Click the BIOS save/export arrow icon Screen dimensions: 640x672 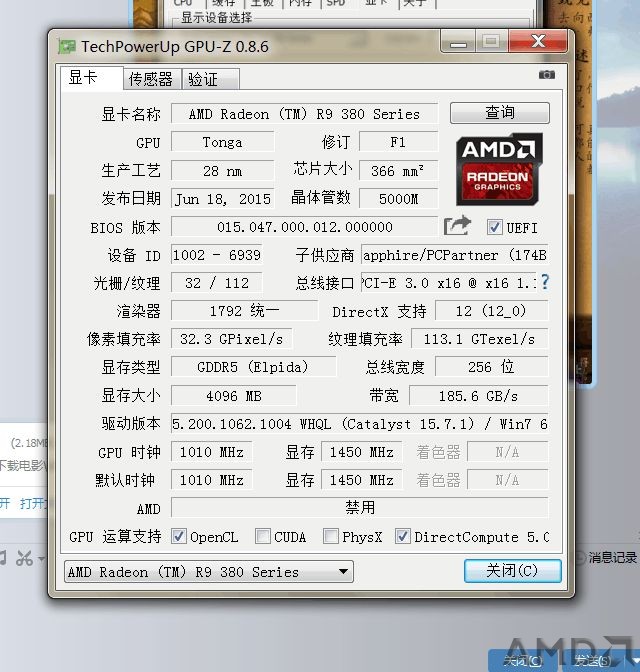pos(457,226)
